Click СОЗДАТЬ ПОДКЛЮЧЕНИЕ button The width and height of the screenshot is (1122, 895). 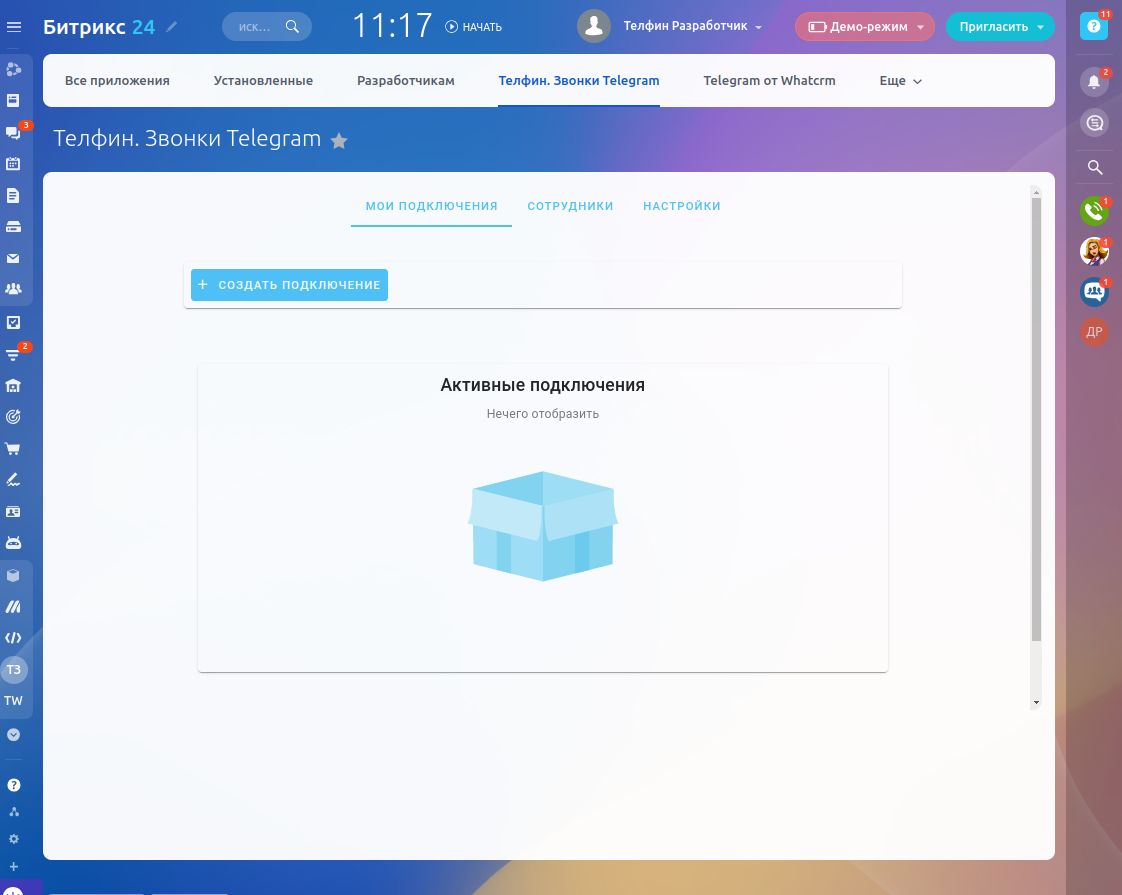[289, 285]
